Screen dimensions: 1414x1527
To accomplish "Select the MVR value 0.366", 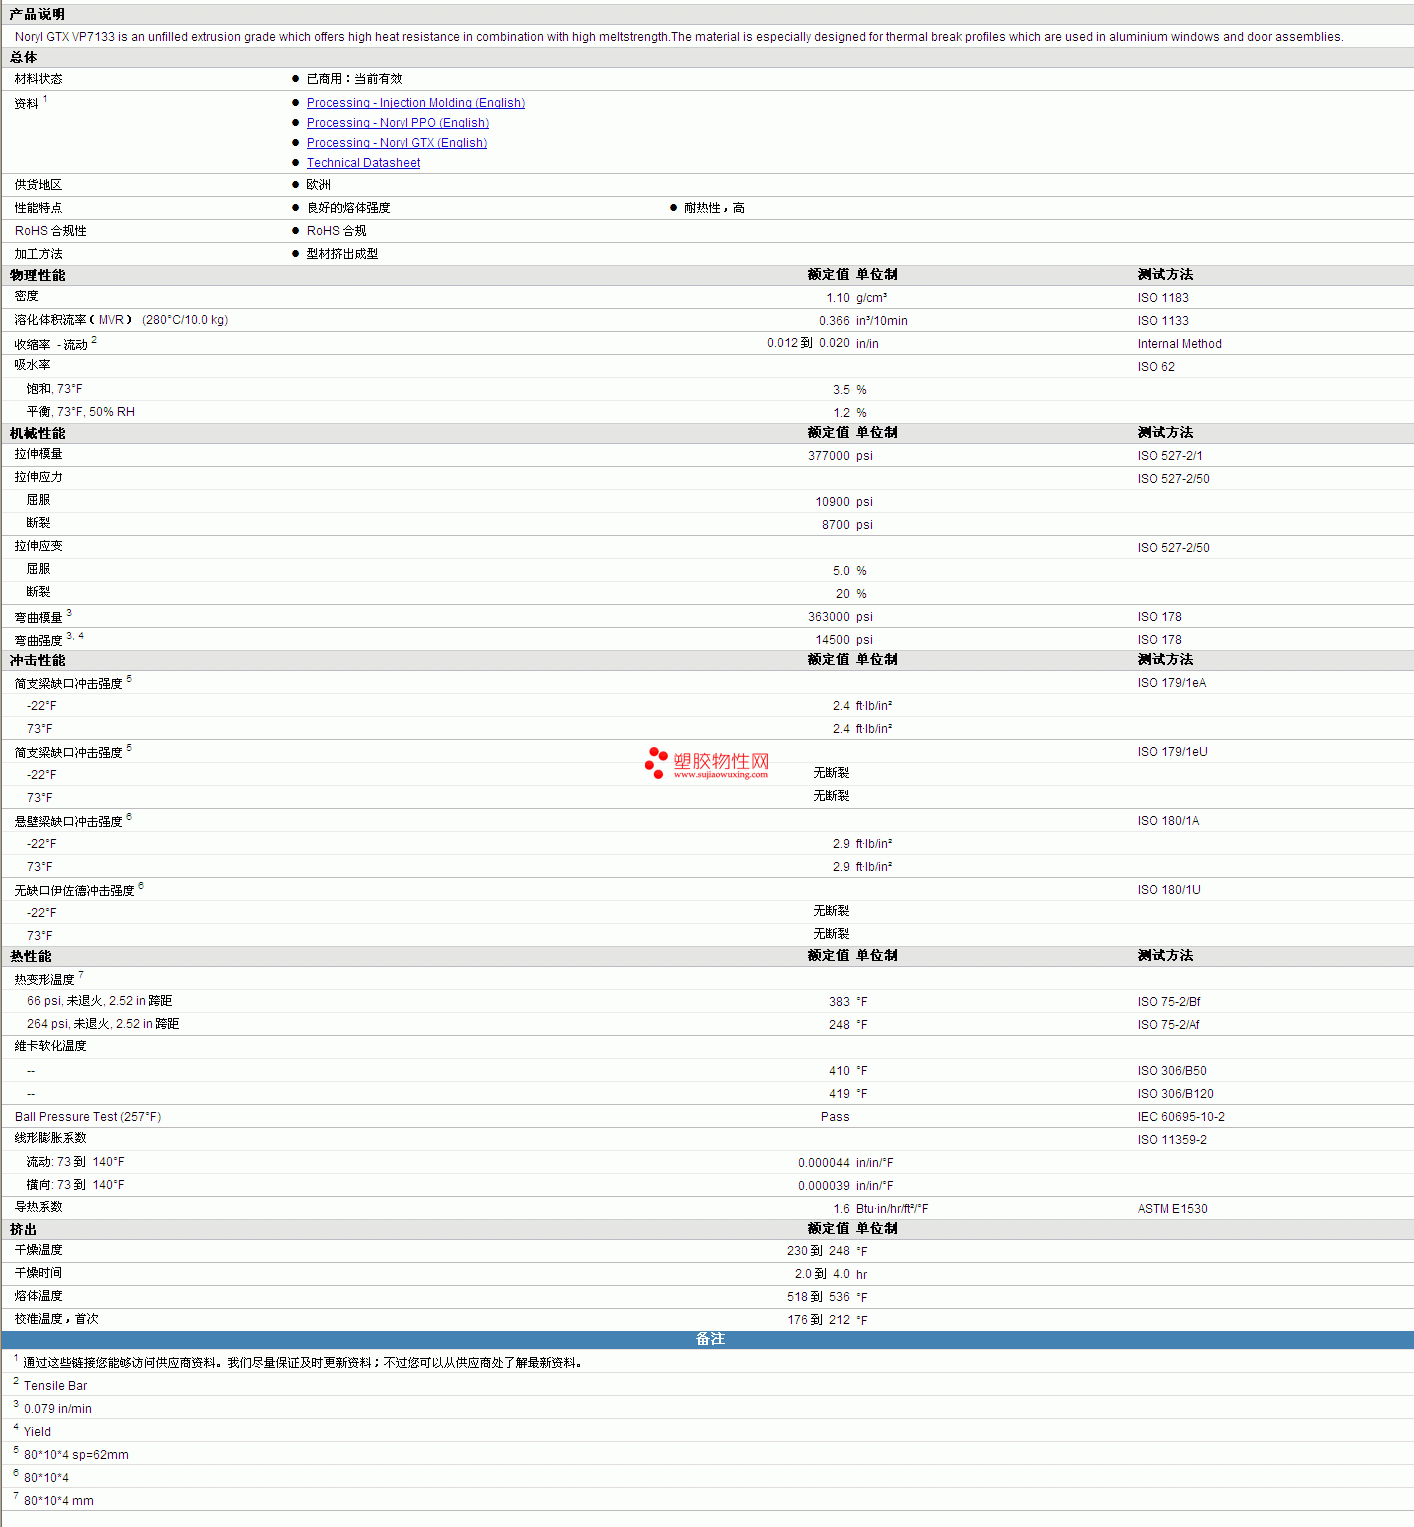I will (x=834, y=321).
